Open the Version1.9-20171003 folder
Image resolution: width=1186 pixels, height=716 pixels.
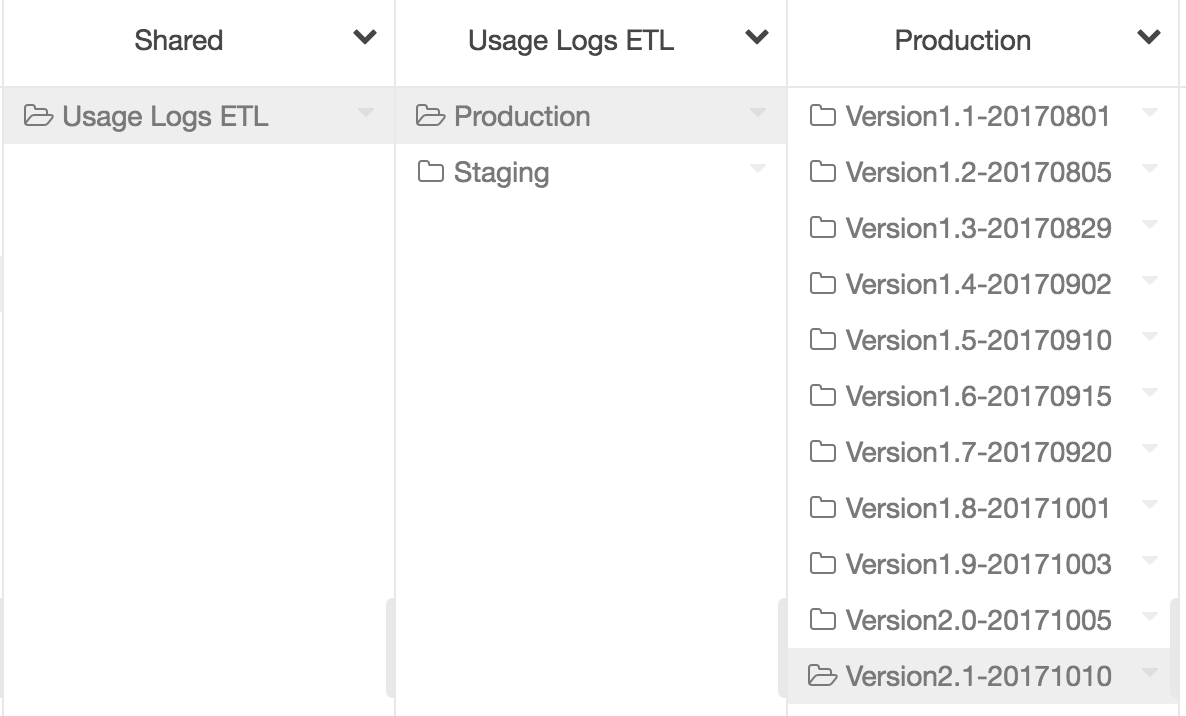[x=978, y=564]
